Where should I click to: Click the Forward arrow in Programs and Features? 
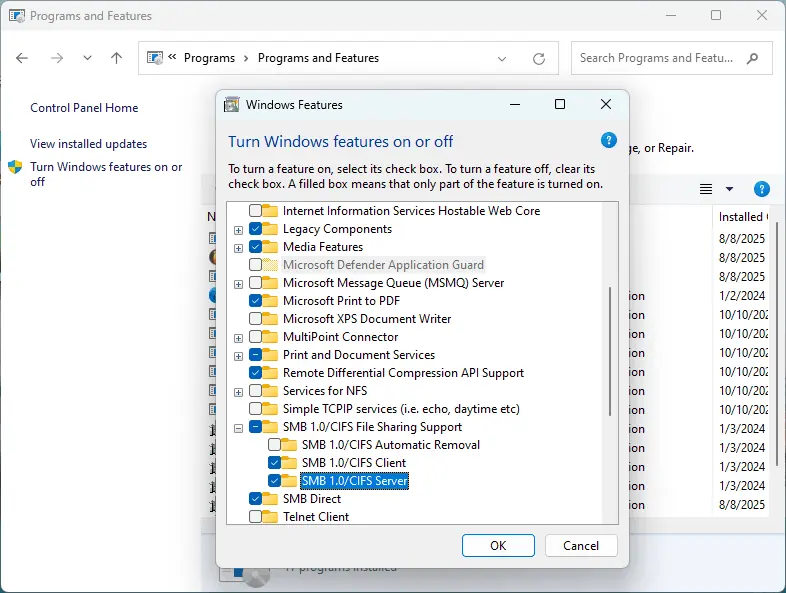pyautogui.click(x=57, y=58)
